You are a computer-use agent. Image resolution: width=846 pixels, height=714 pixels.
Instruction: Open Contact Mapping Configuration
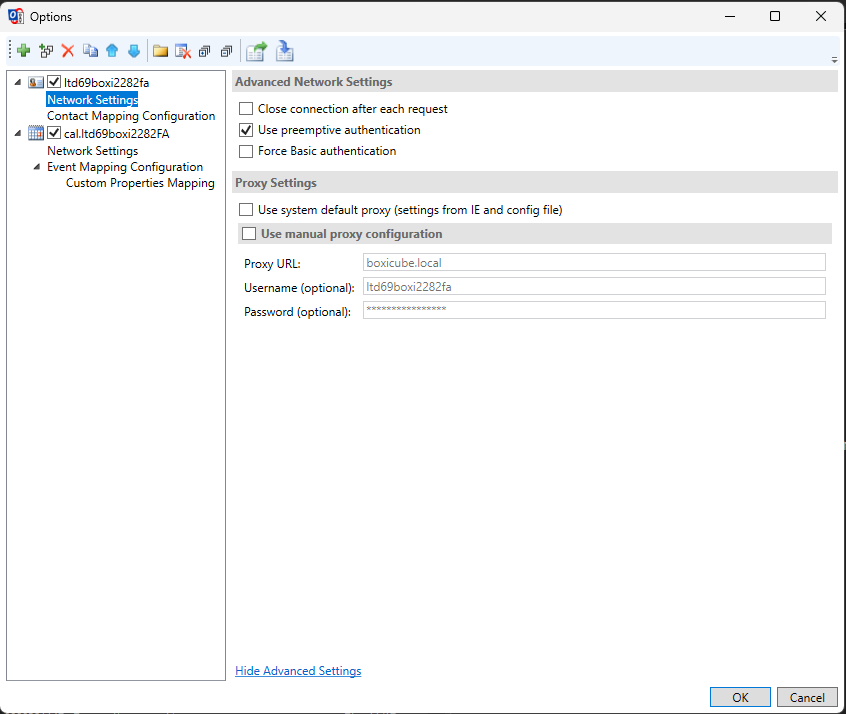click(x=131, y=116)
